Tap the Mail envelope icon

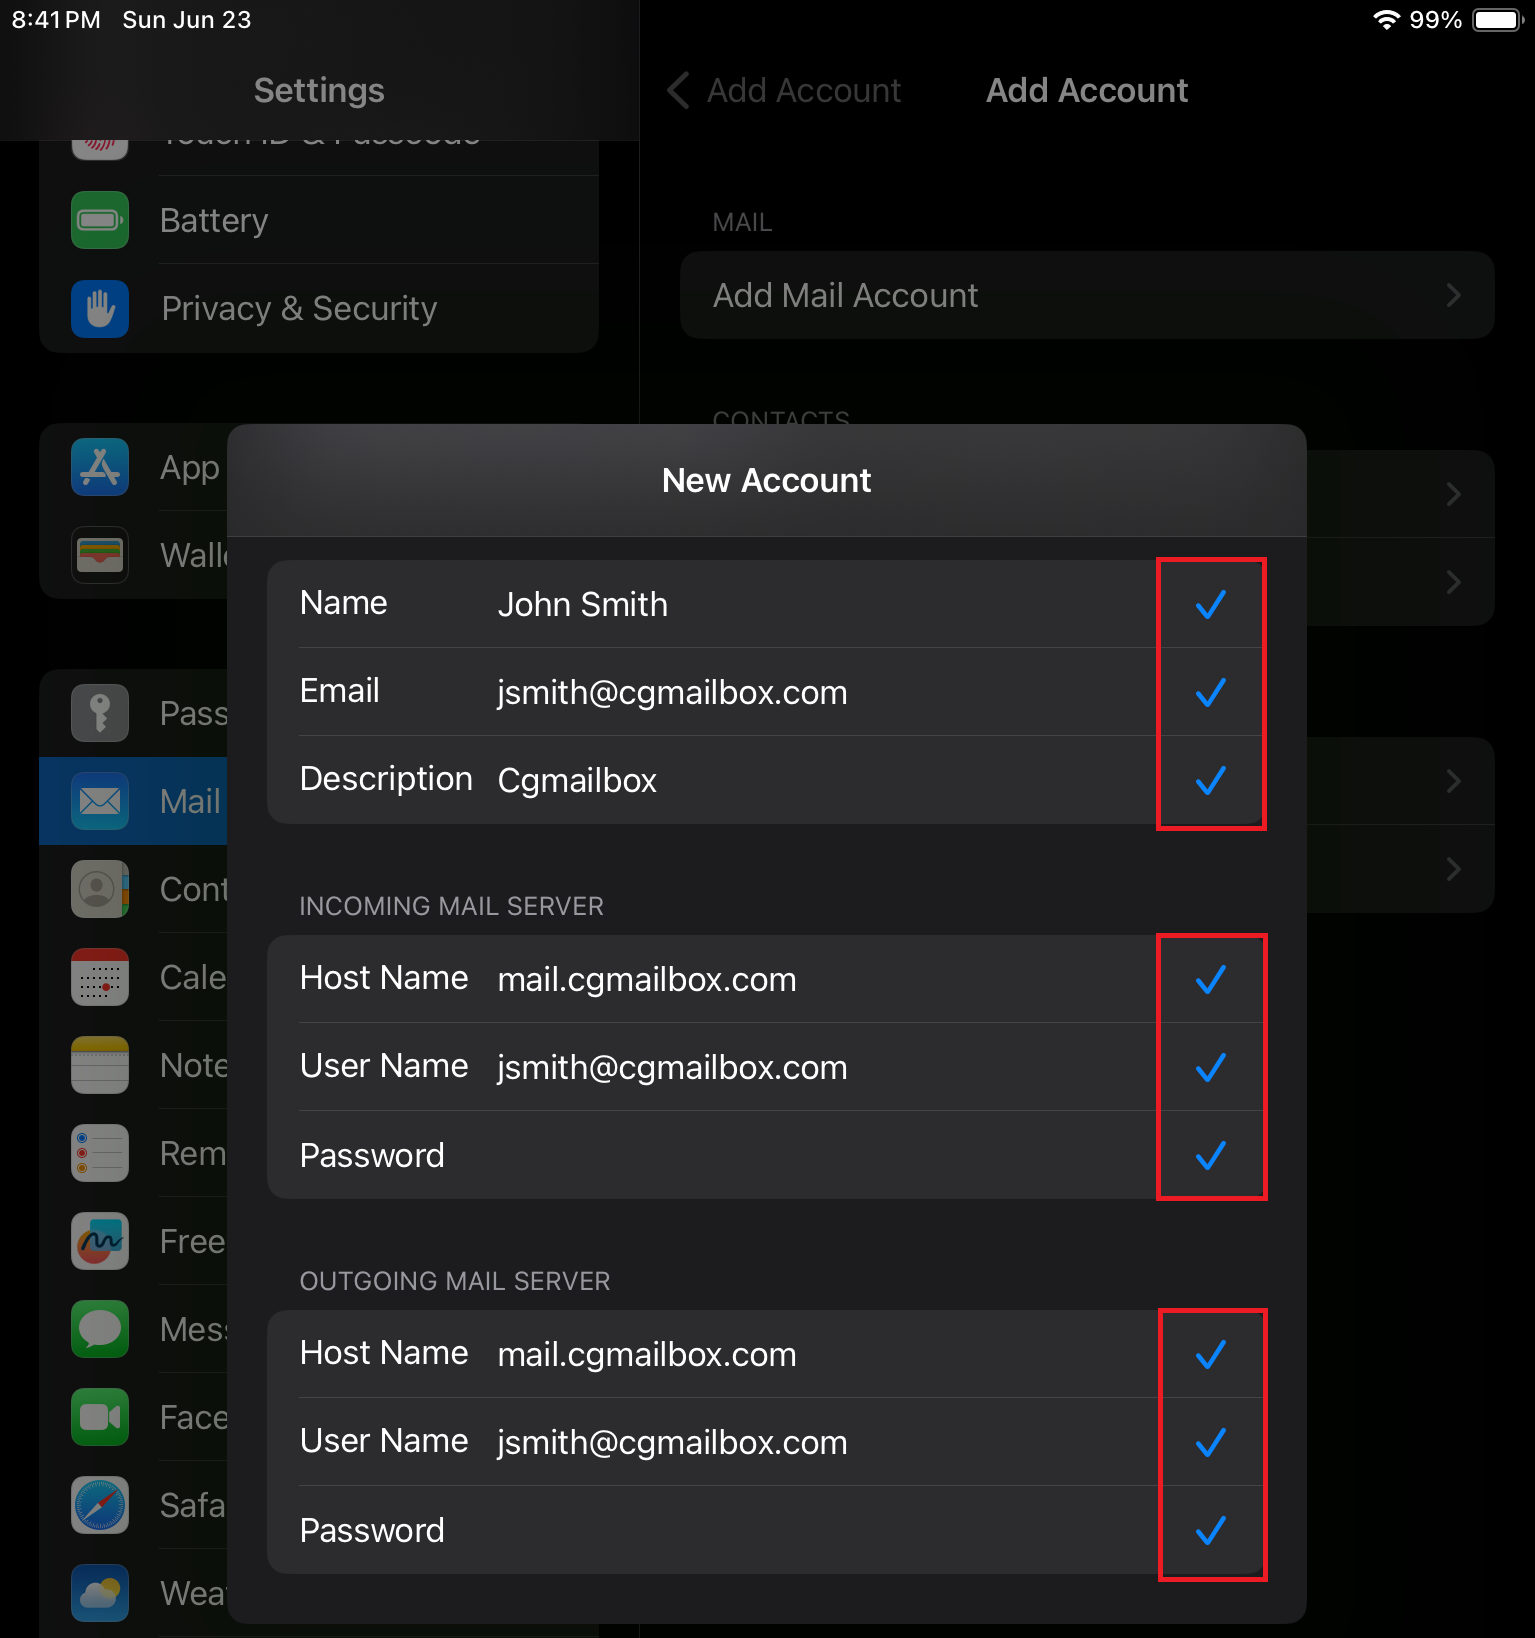[x=100, y=801]
